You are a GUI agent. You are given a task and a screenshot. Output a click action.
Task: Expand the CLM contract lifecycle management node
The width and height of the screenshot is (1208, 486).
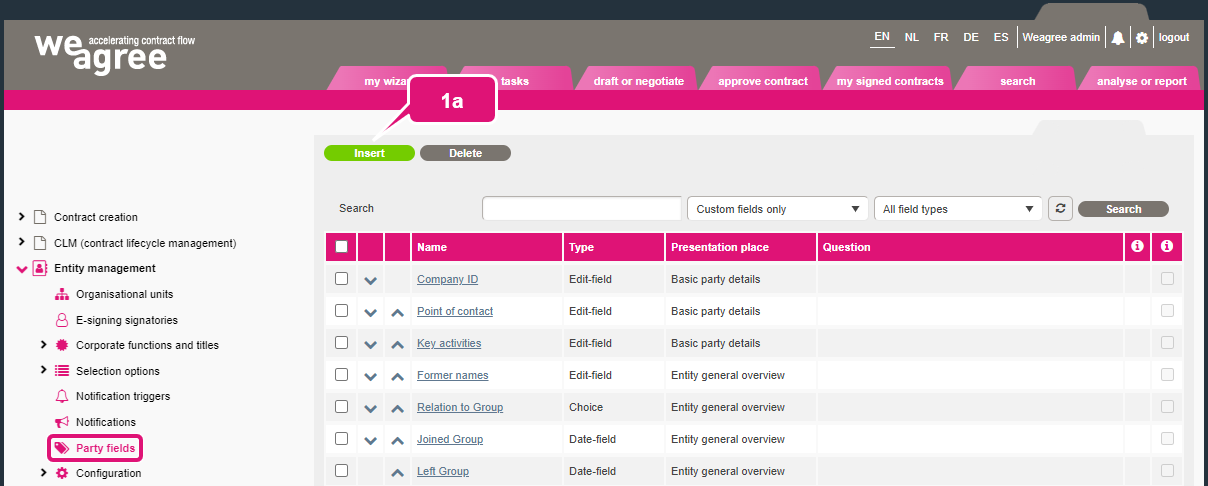click(x=22, y=242)
